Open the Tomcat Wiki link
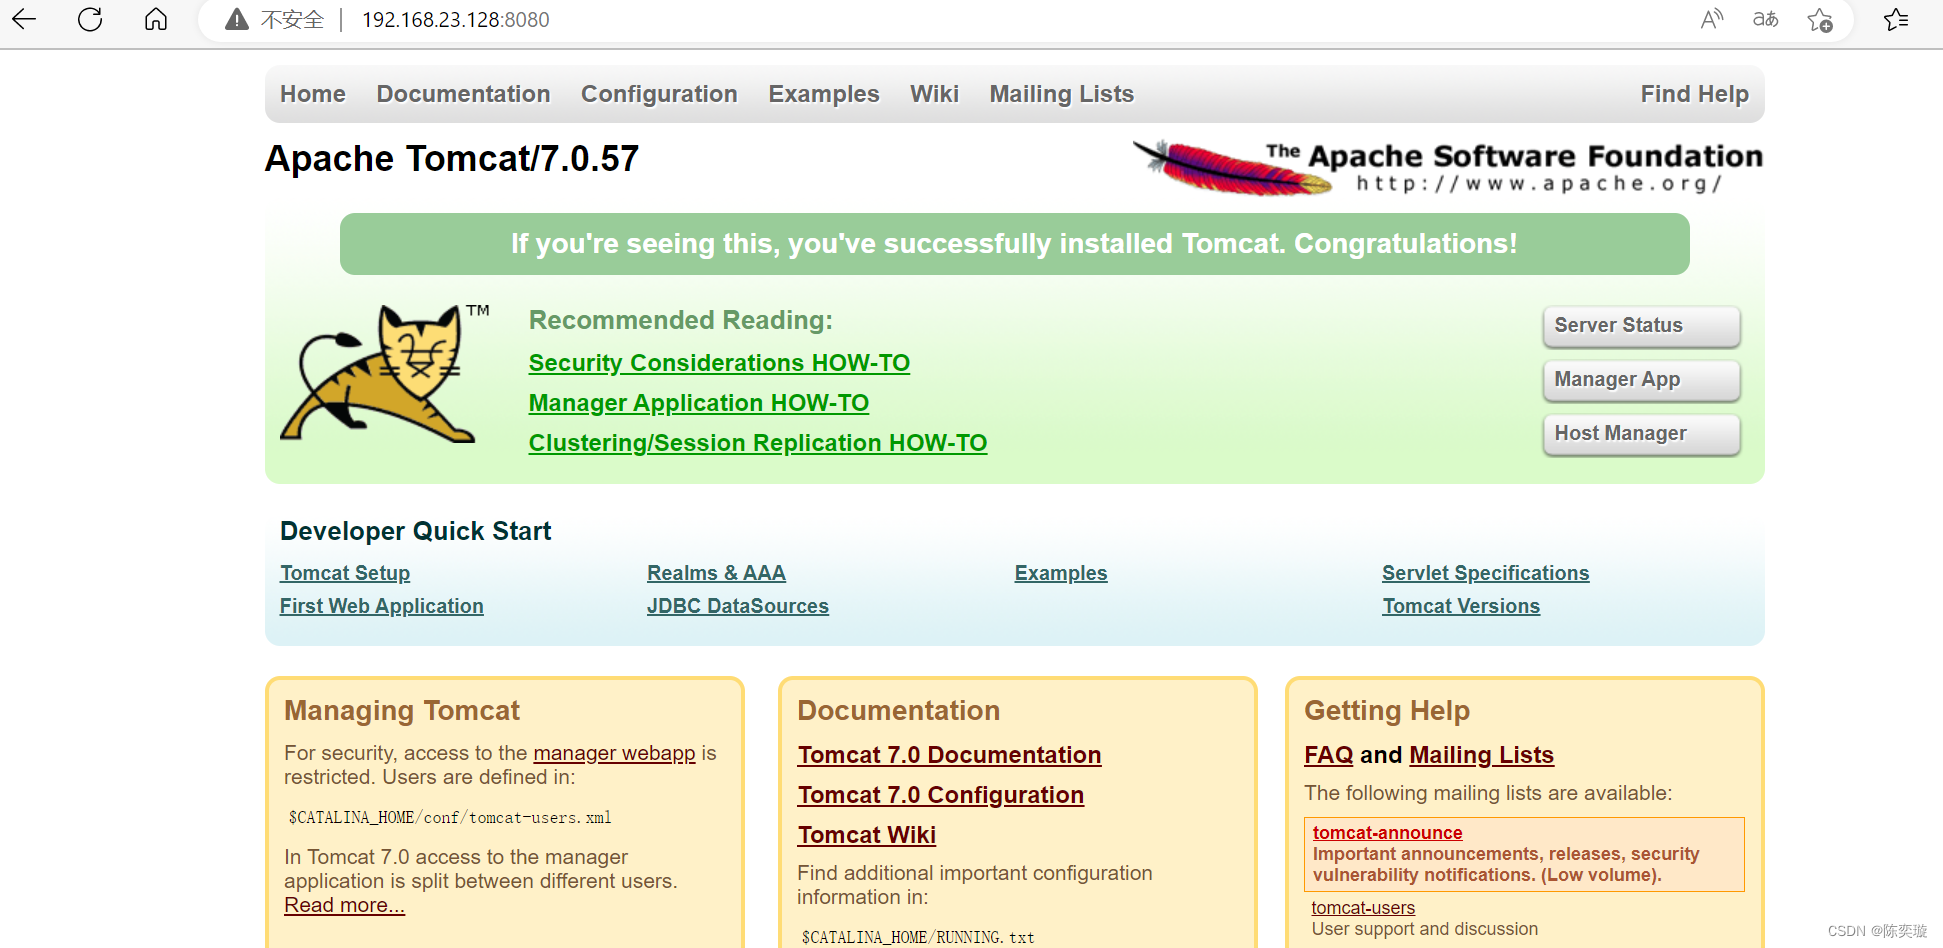1943x948 pixels. point(866,835)
